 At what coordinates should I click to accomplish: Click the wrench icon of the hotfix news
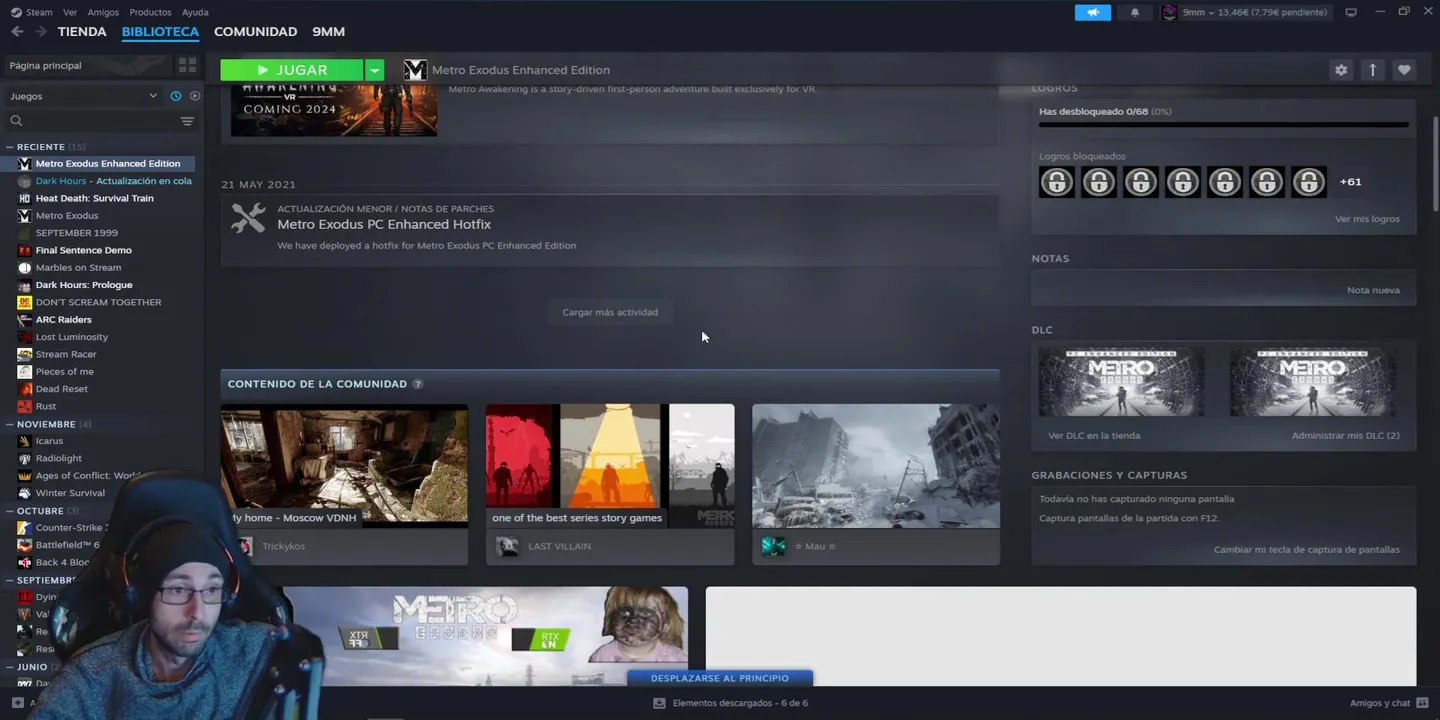tap(248, 218)
